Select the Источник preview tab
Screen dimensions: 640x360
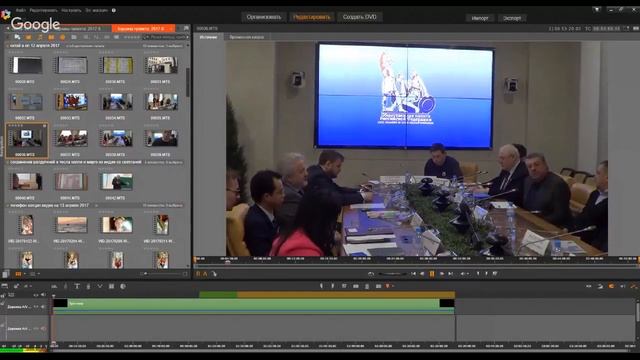(209, 37)
